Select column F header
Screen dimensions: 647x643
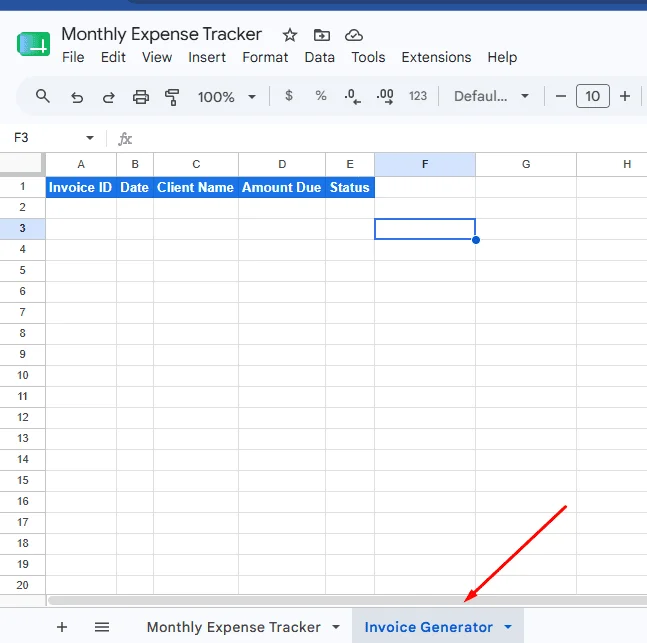(425, 164)
